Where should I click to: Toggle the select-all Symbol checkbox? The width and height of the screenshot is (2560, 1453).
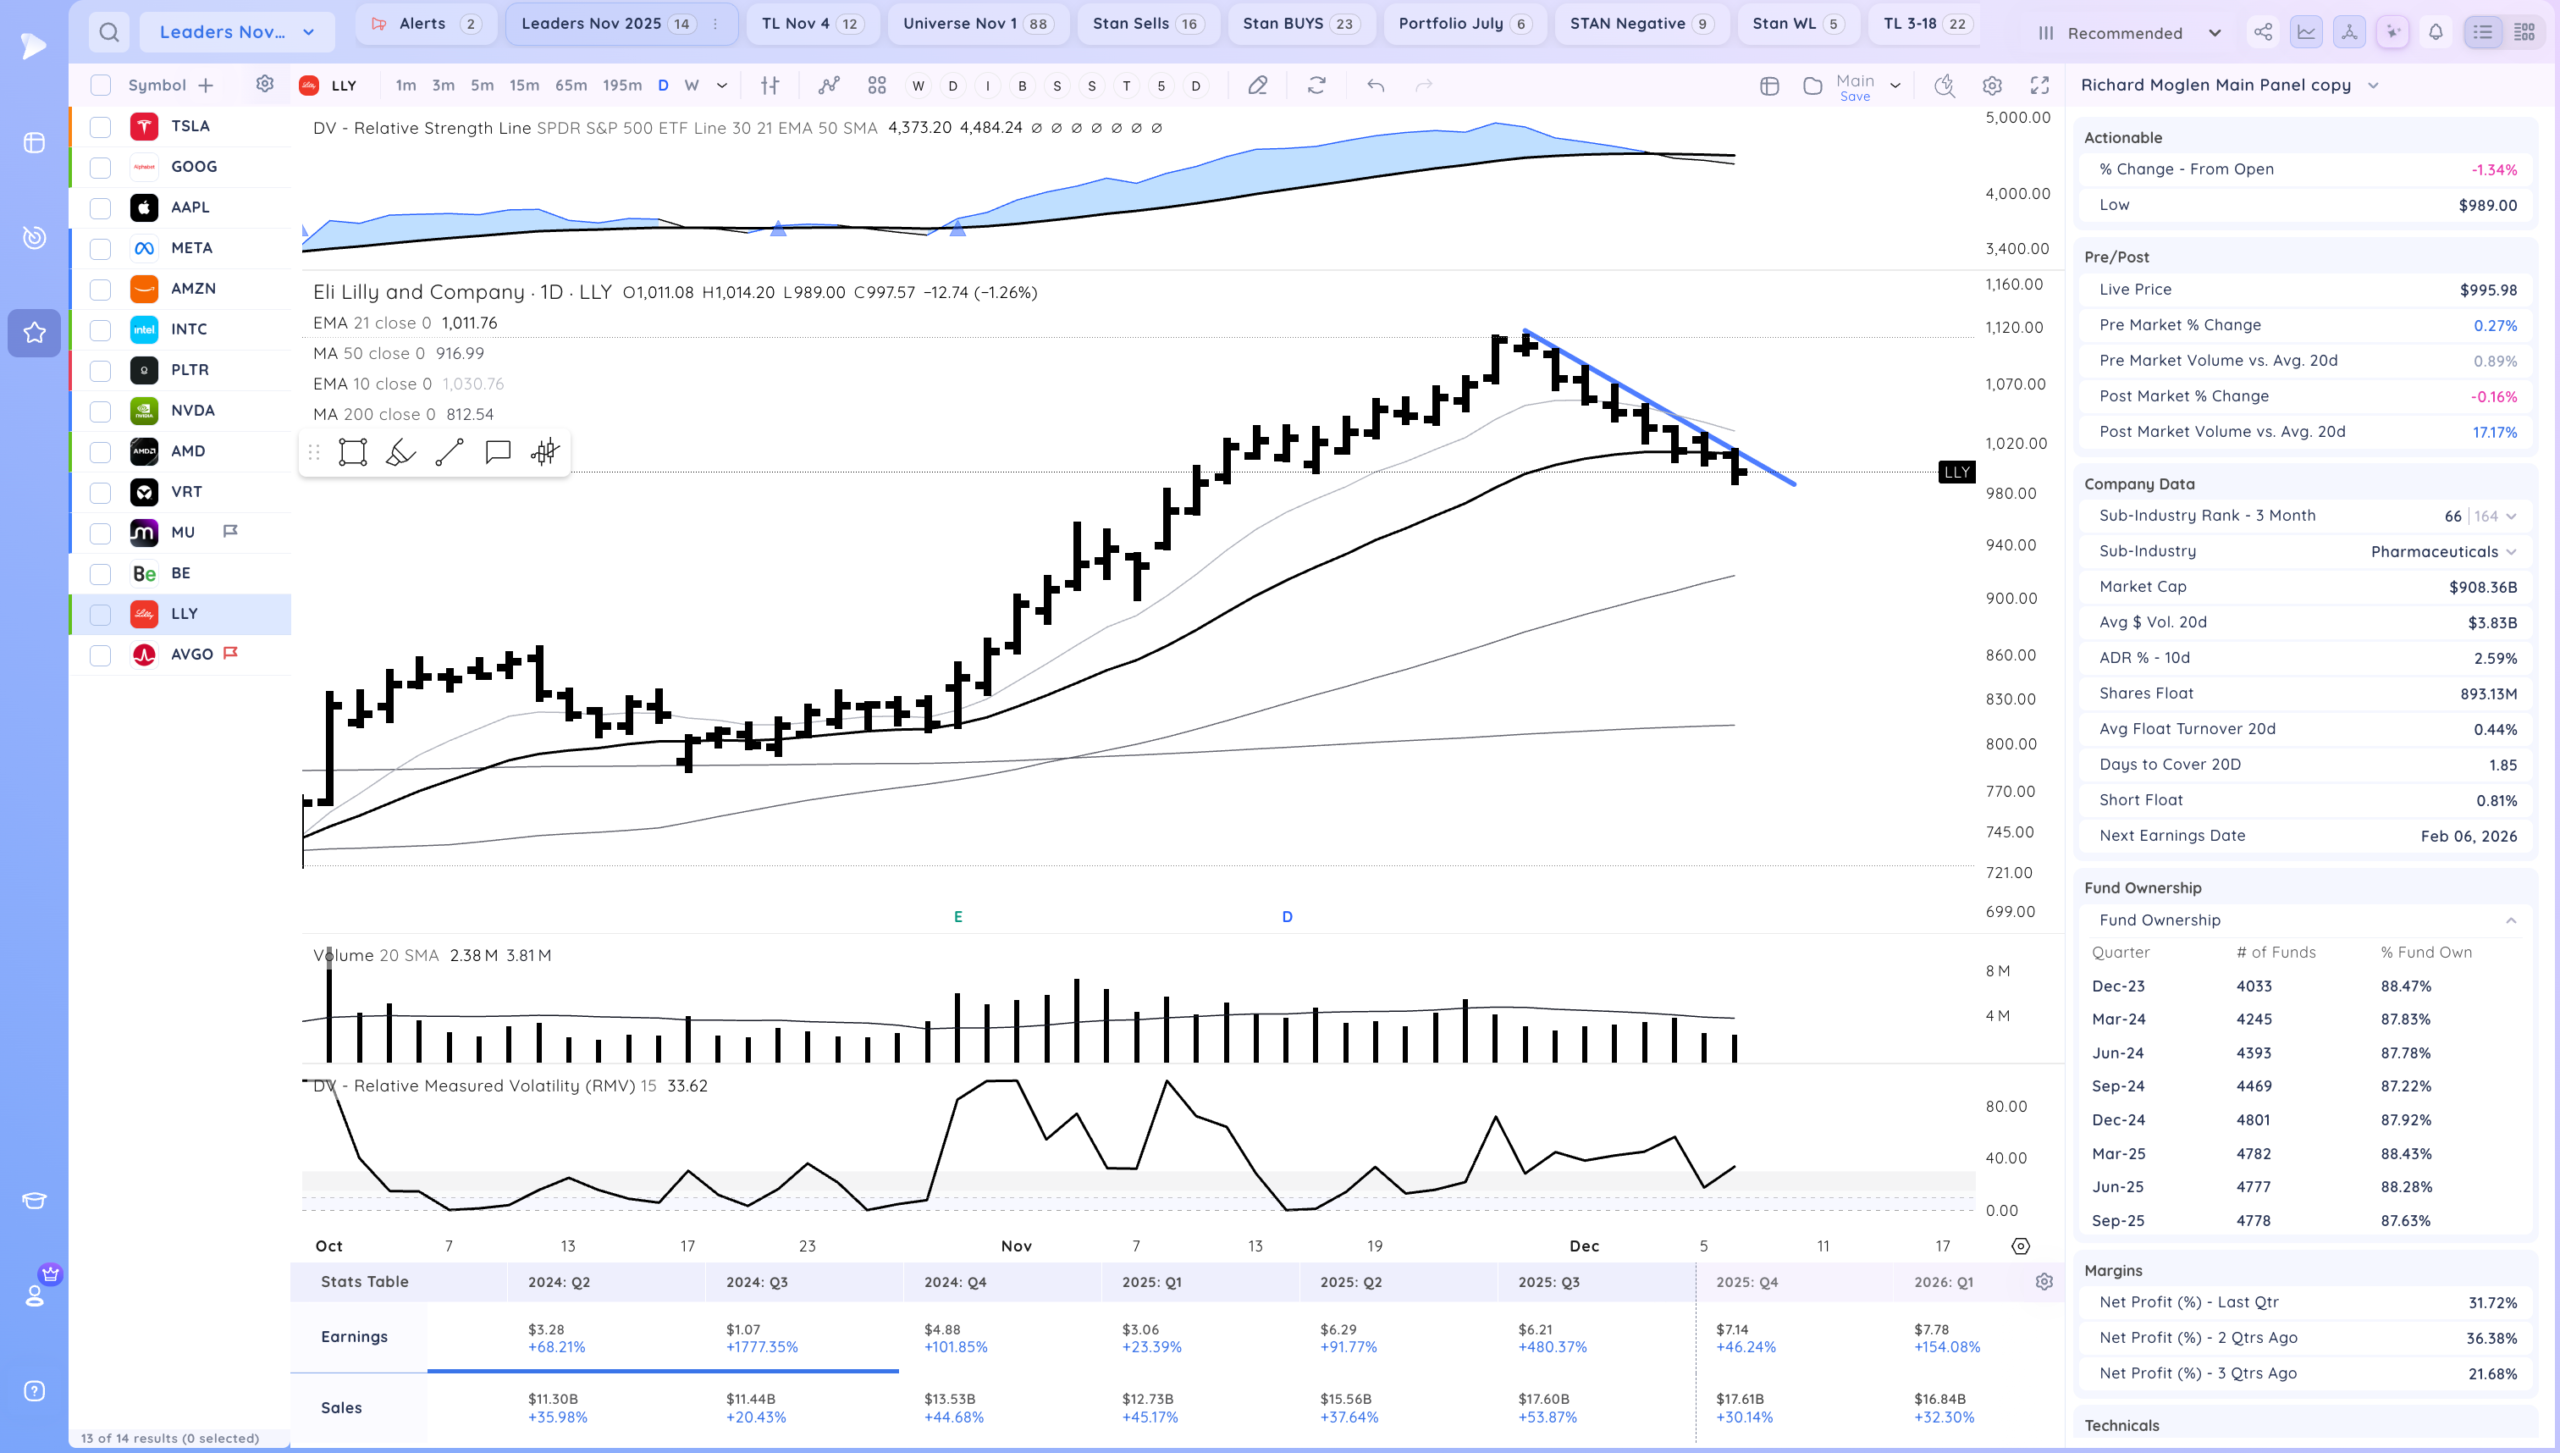[x=100, y=86]
